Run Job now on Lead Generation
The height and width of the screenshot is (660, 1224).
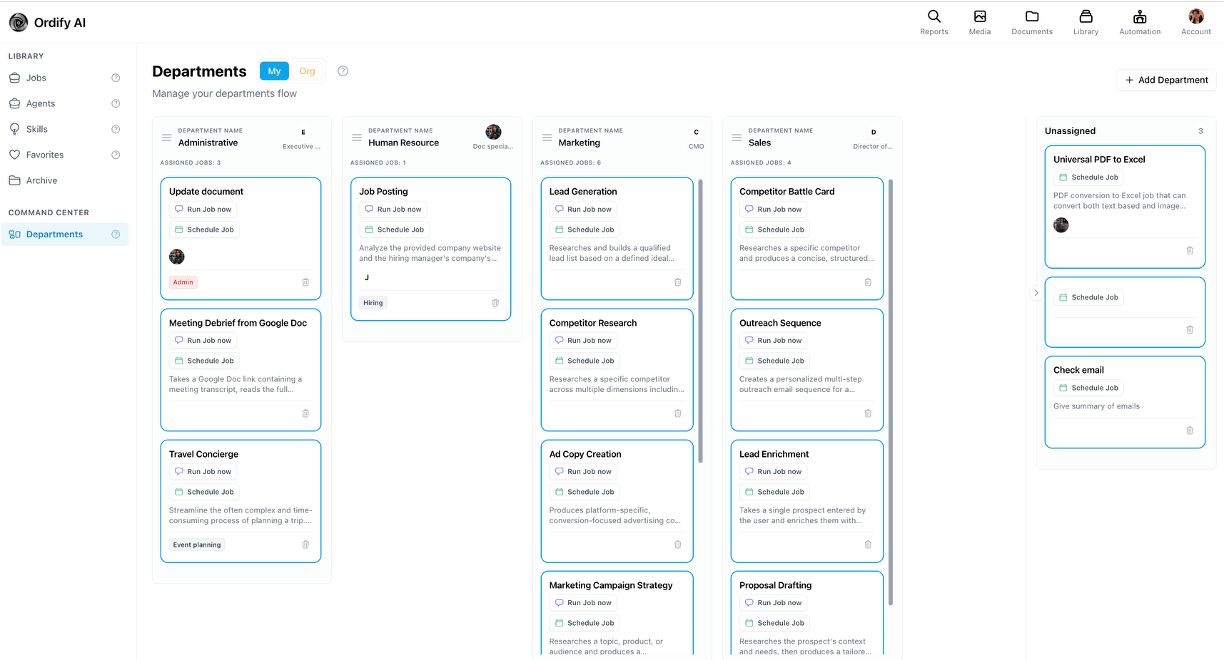pos(583,209)
